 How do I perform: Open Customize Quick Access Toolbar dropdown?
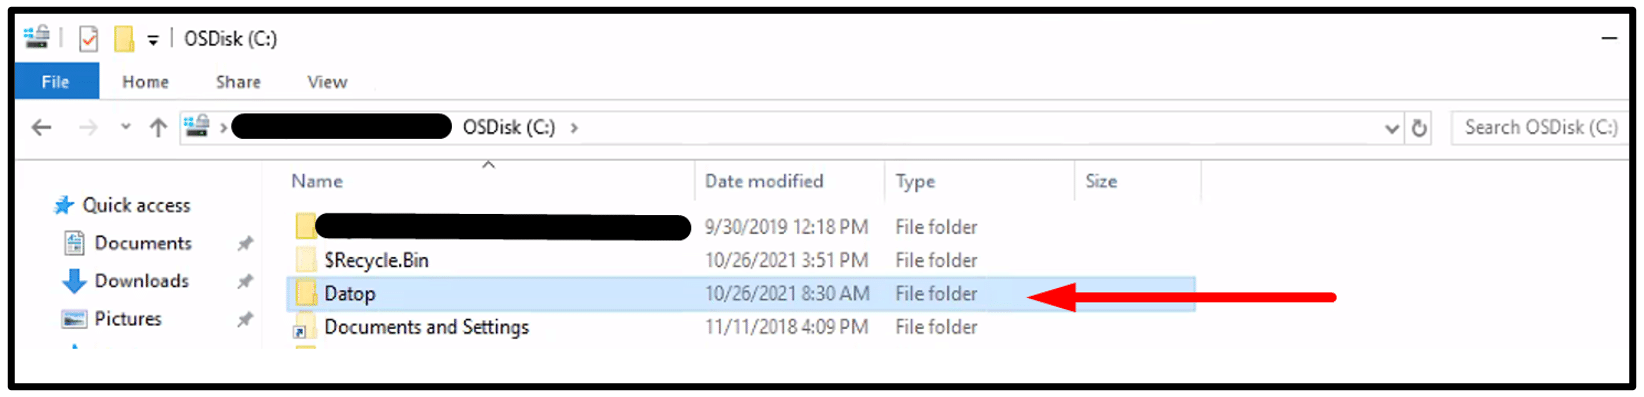tap(153, 40)
